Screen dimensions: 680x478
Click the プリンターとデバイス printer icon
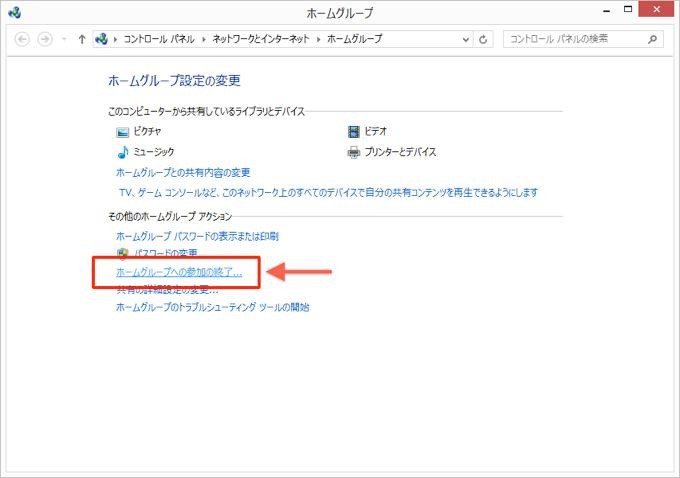coord(353,152)
